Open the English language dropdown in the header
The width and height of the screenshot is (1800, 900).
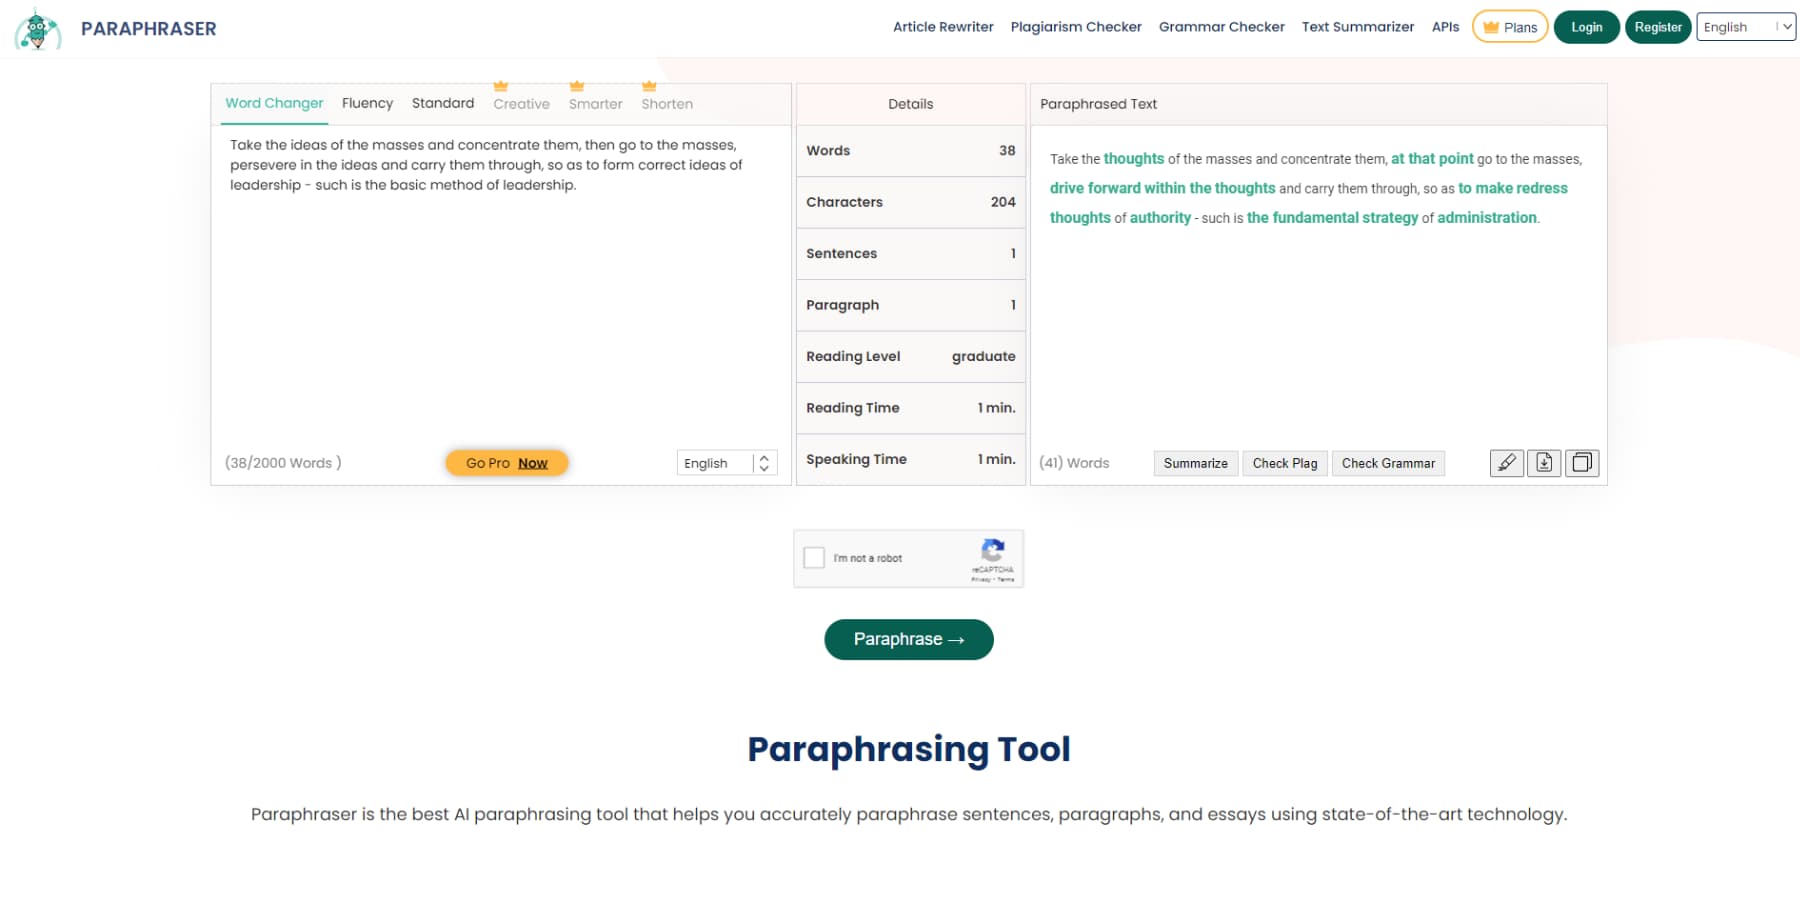tap(1745, 27)
